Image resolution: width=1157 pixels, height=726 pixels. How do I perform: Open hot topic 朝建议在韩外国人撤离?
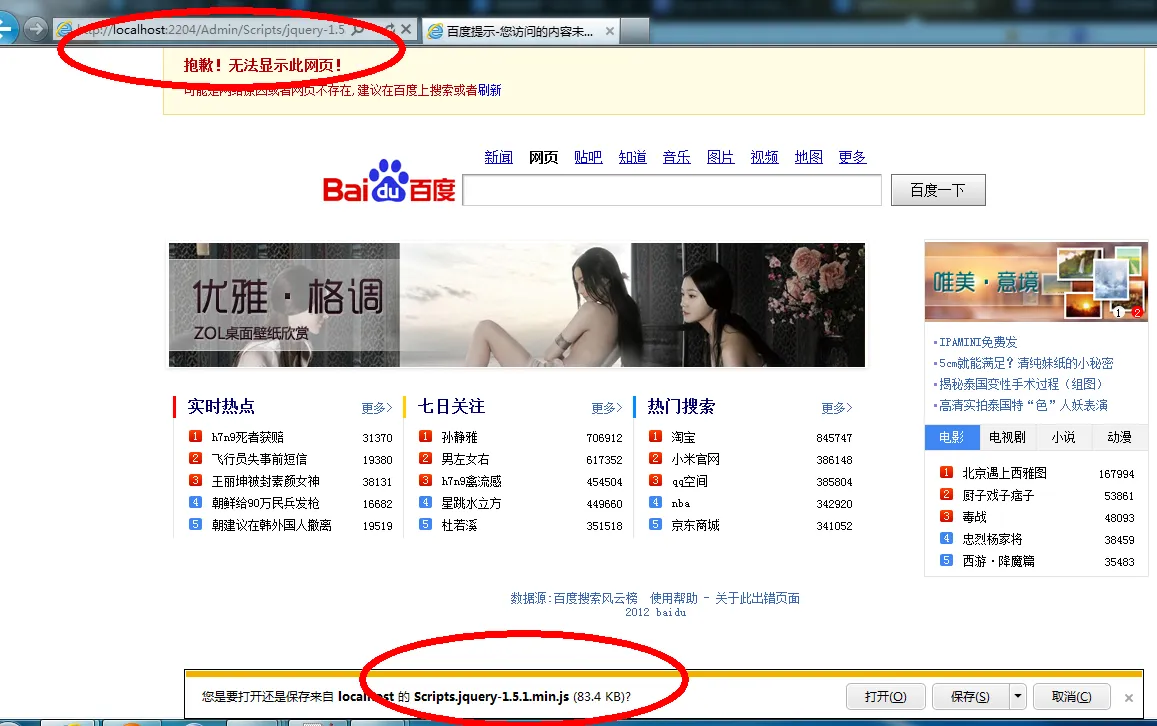(x=272, y=525)
